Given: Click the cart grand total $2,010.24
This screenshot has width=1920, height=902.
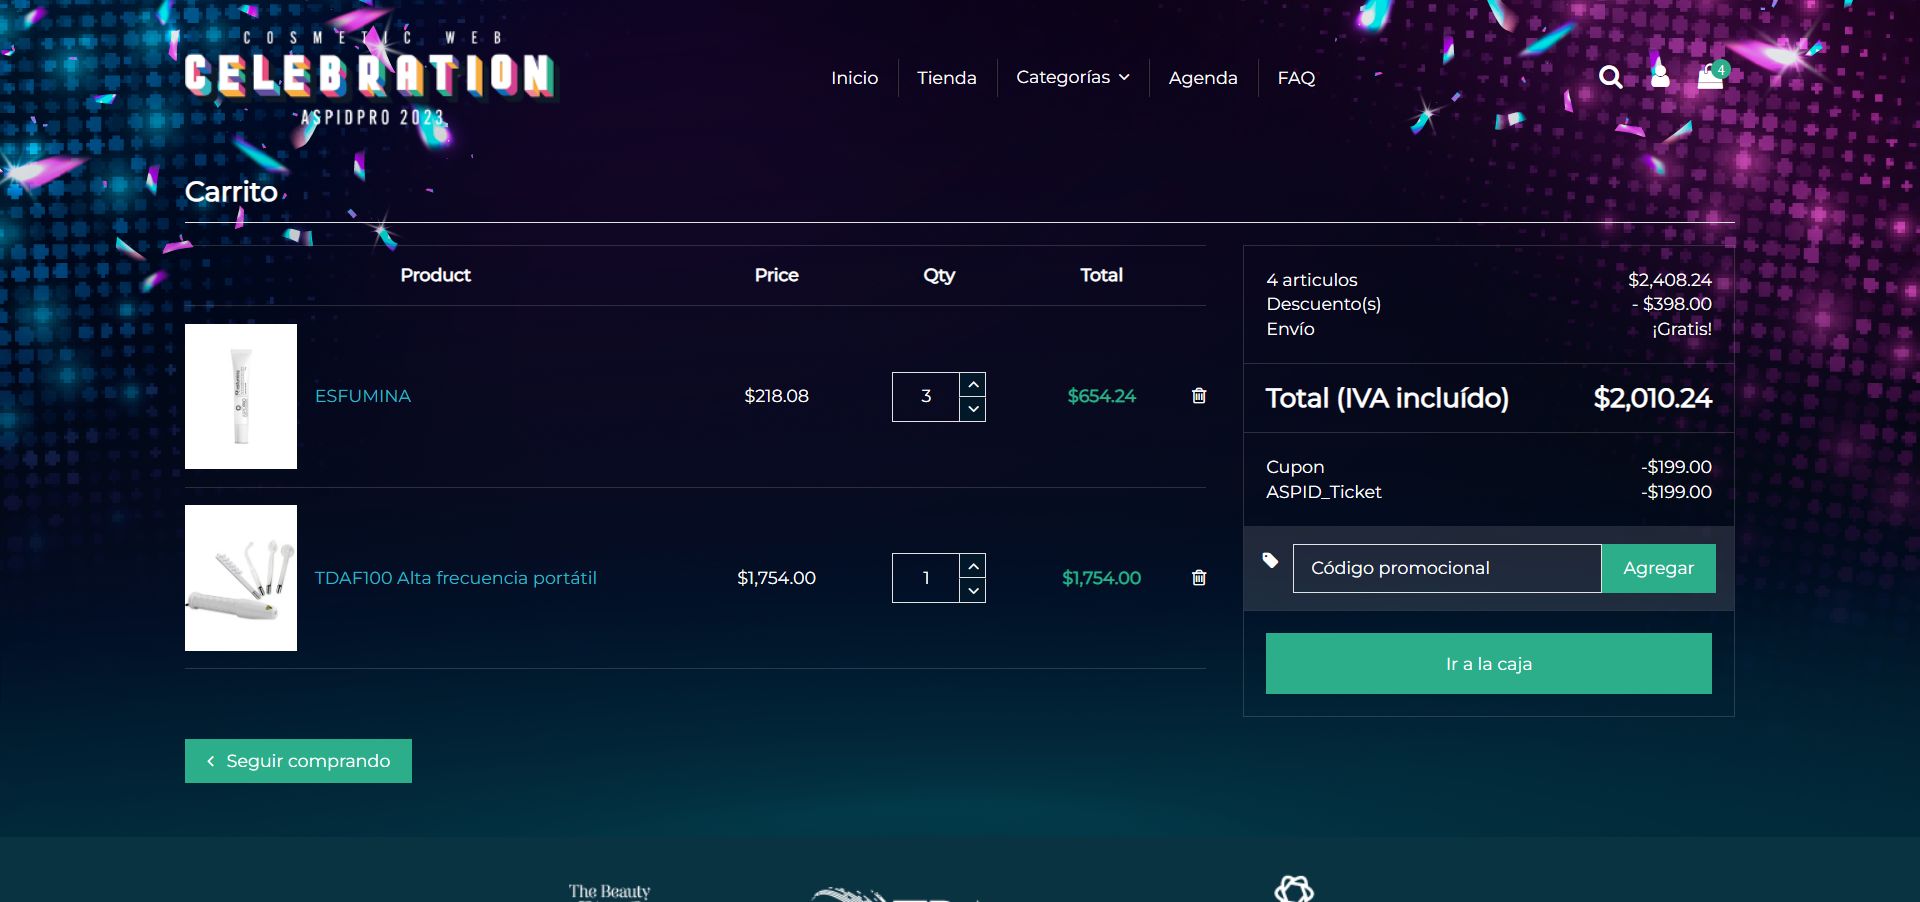Looking at the screenshot, I should pyautogui.click(x=1652, y=398).
